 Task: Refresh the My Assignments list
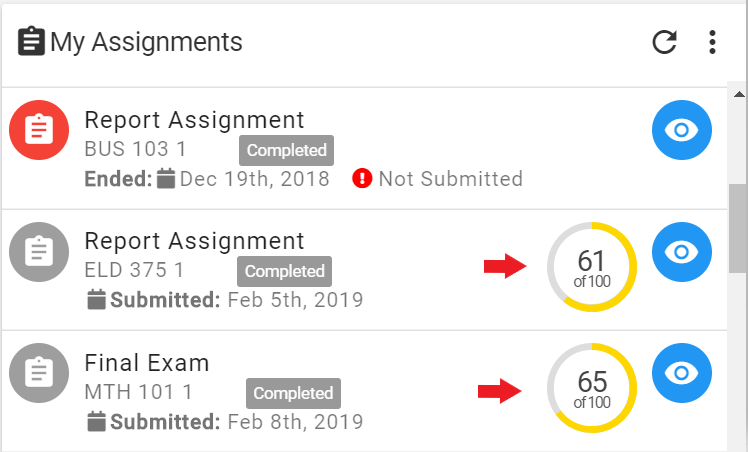(665, 42)
